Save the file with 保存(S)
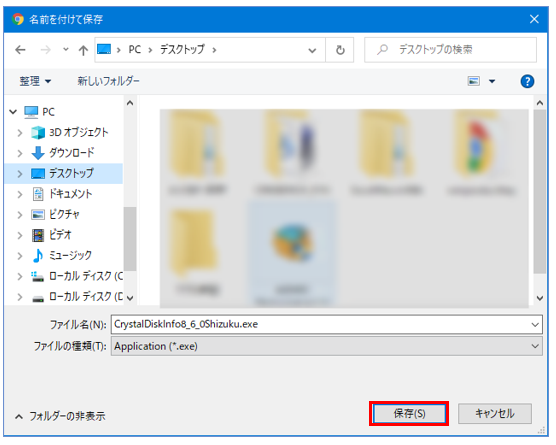Screen dimensions: 556x445 tap(409, 413)
